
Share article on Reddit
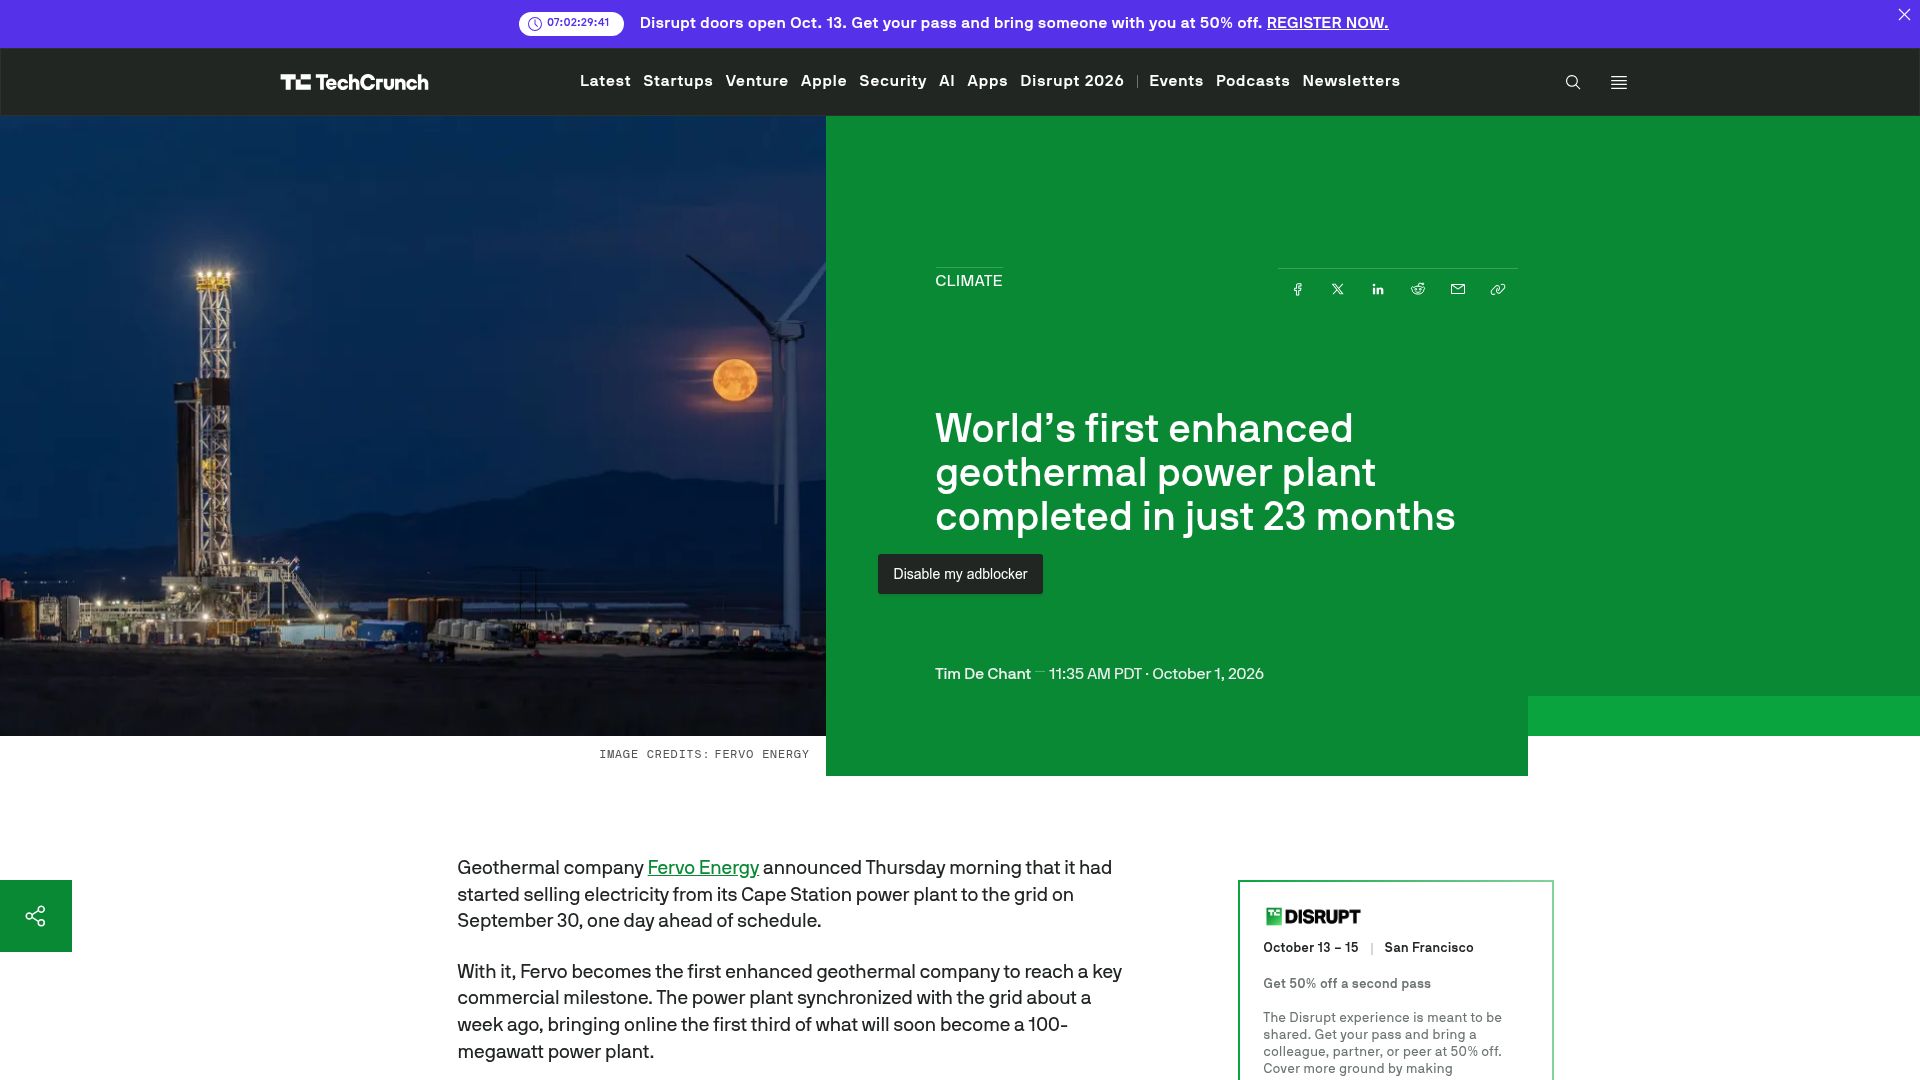click(x=1418, y=289)
